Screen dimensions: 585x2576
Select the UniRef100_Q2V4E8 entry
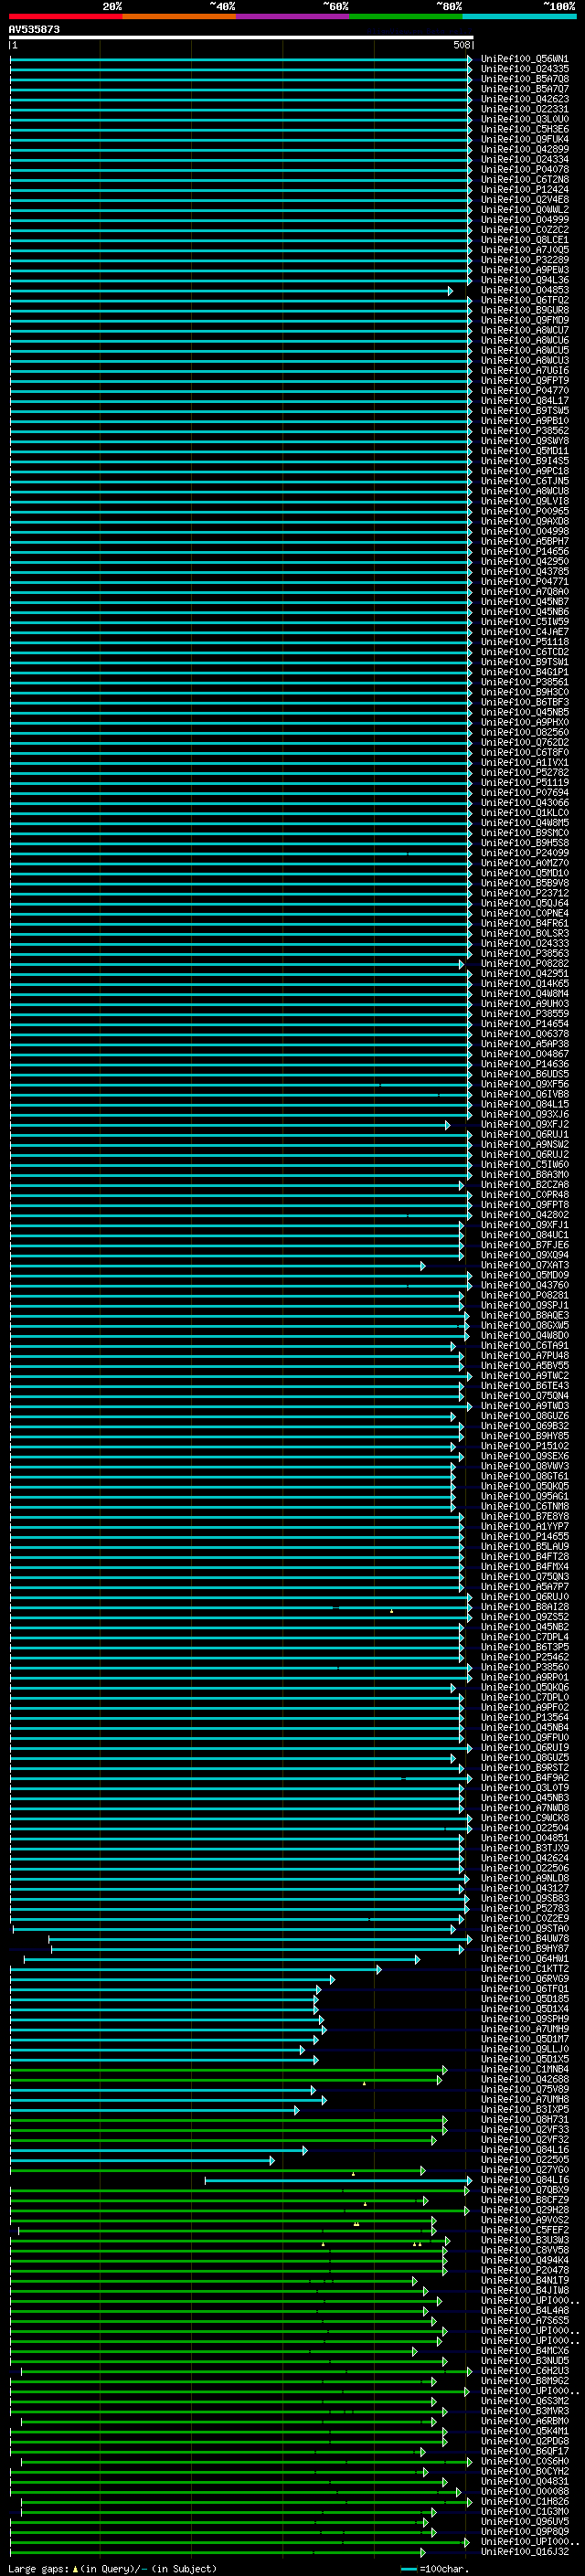coord(525,200)
